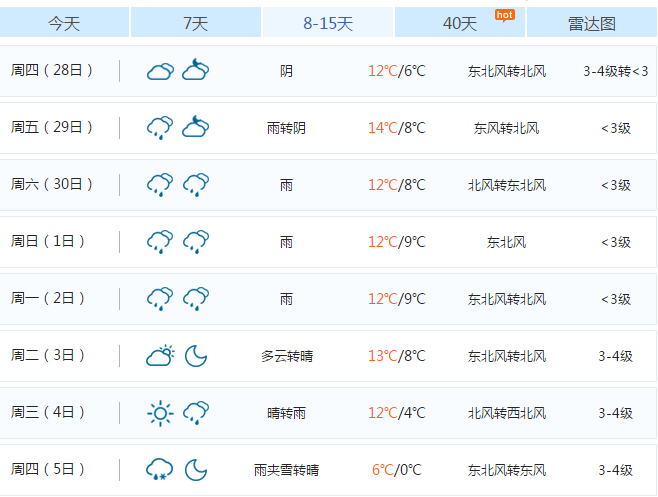Click crescent moon icon for 周二 3日

[x=196, y=356]
